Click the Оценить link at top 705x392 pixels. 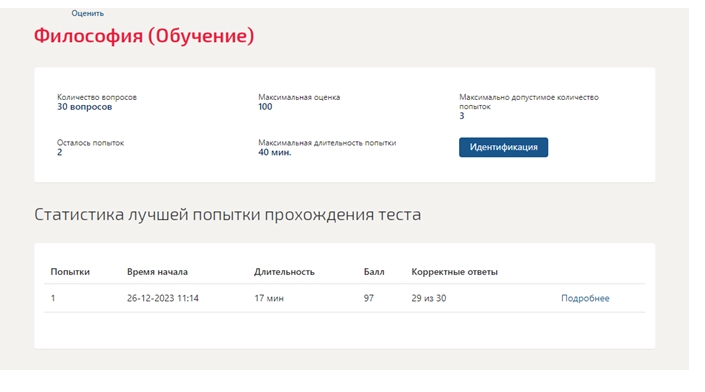pyautogui.click(x=87, y=13)
